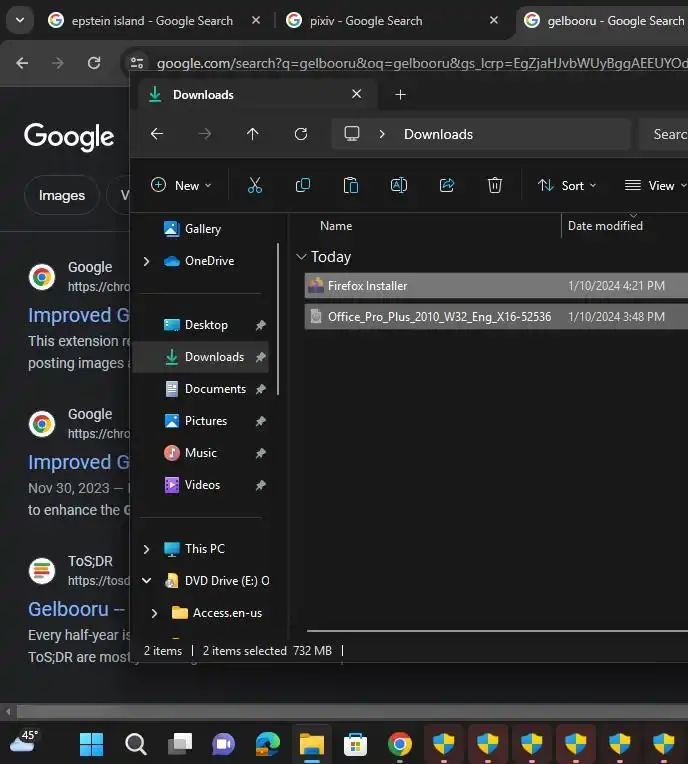Reload the Chrome page
688x764 pixels.
pos(94,63)
